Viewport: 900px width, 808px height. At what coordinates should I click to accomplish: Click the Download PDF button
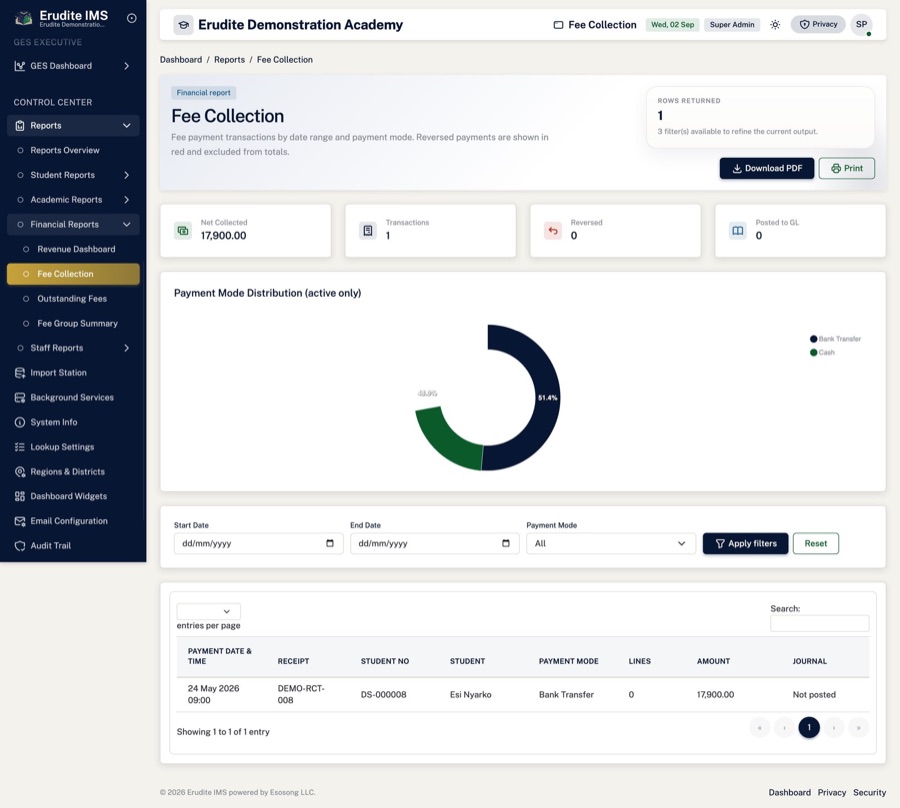767,168
